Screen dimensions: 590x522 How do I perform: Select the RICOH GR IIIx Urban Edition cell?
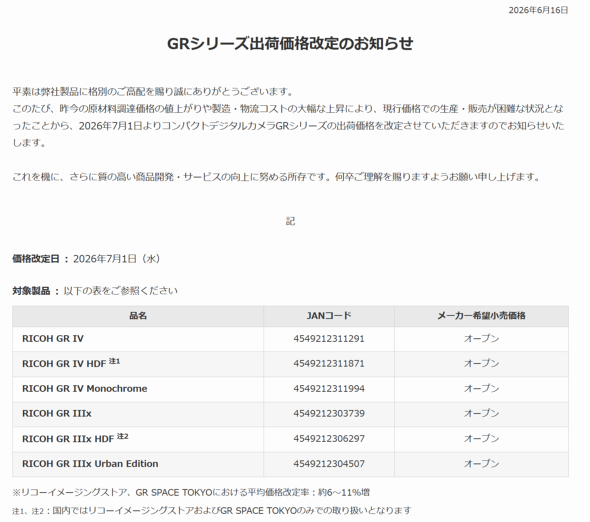(138, 464)
